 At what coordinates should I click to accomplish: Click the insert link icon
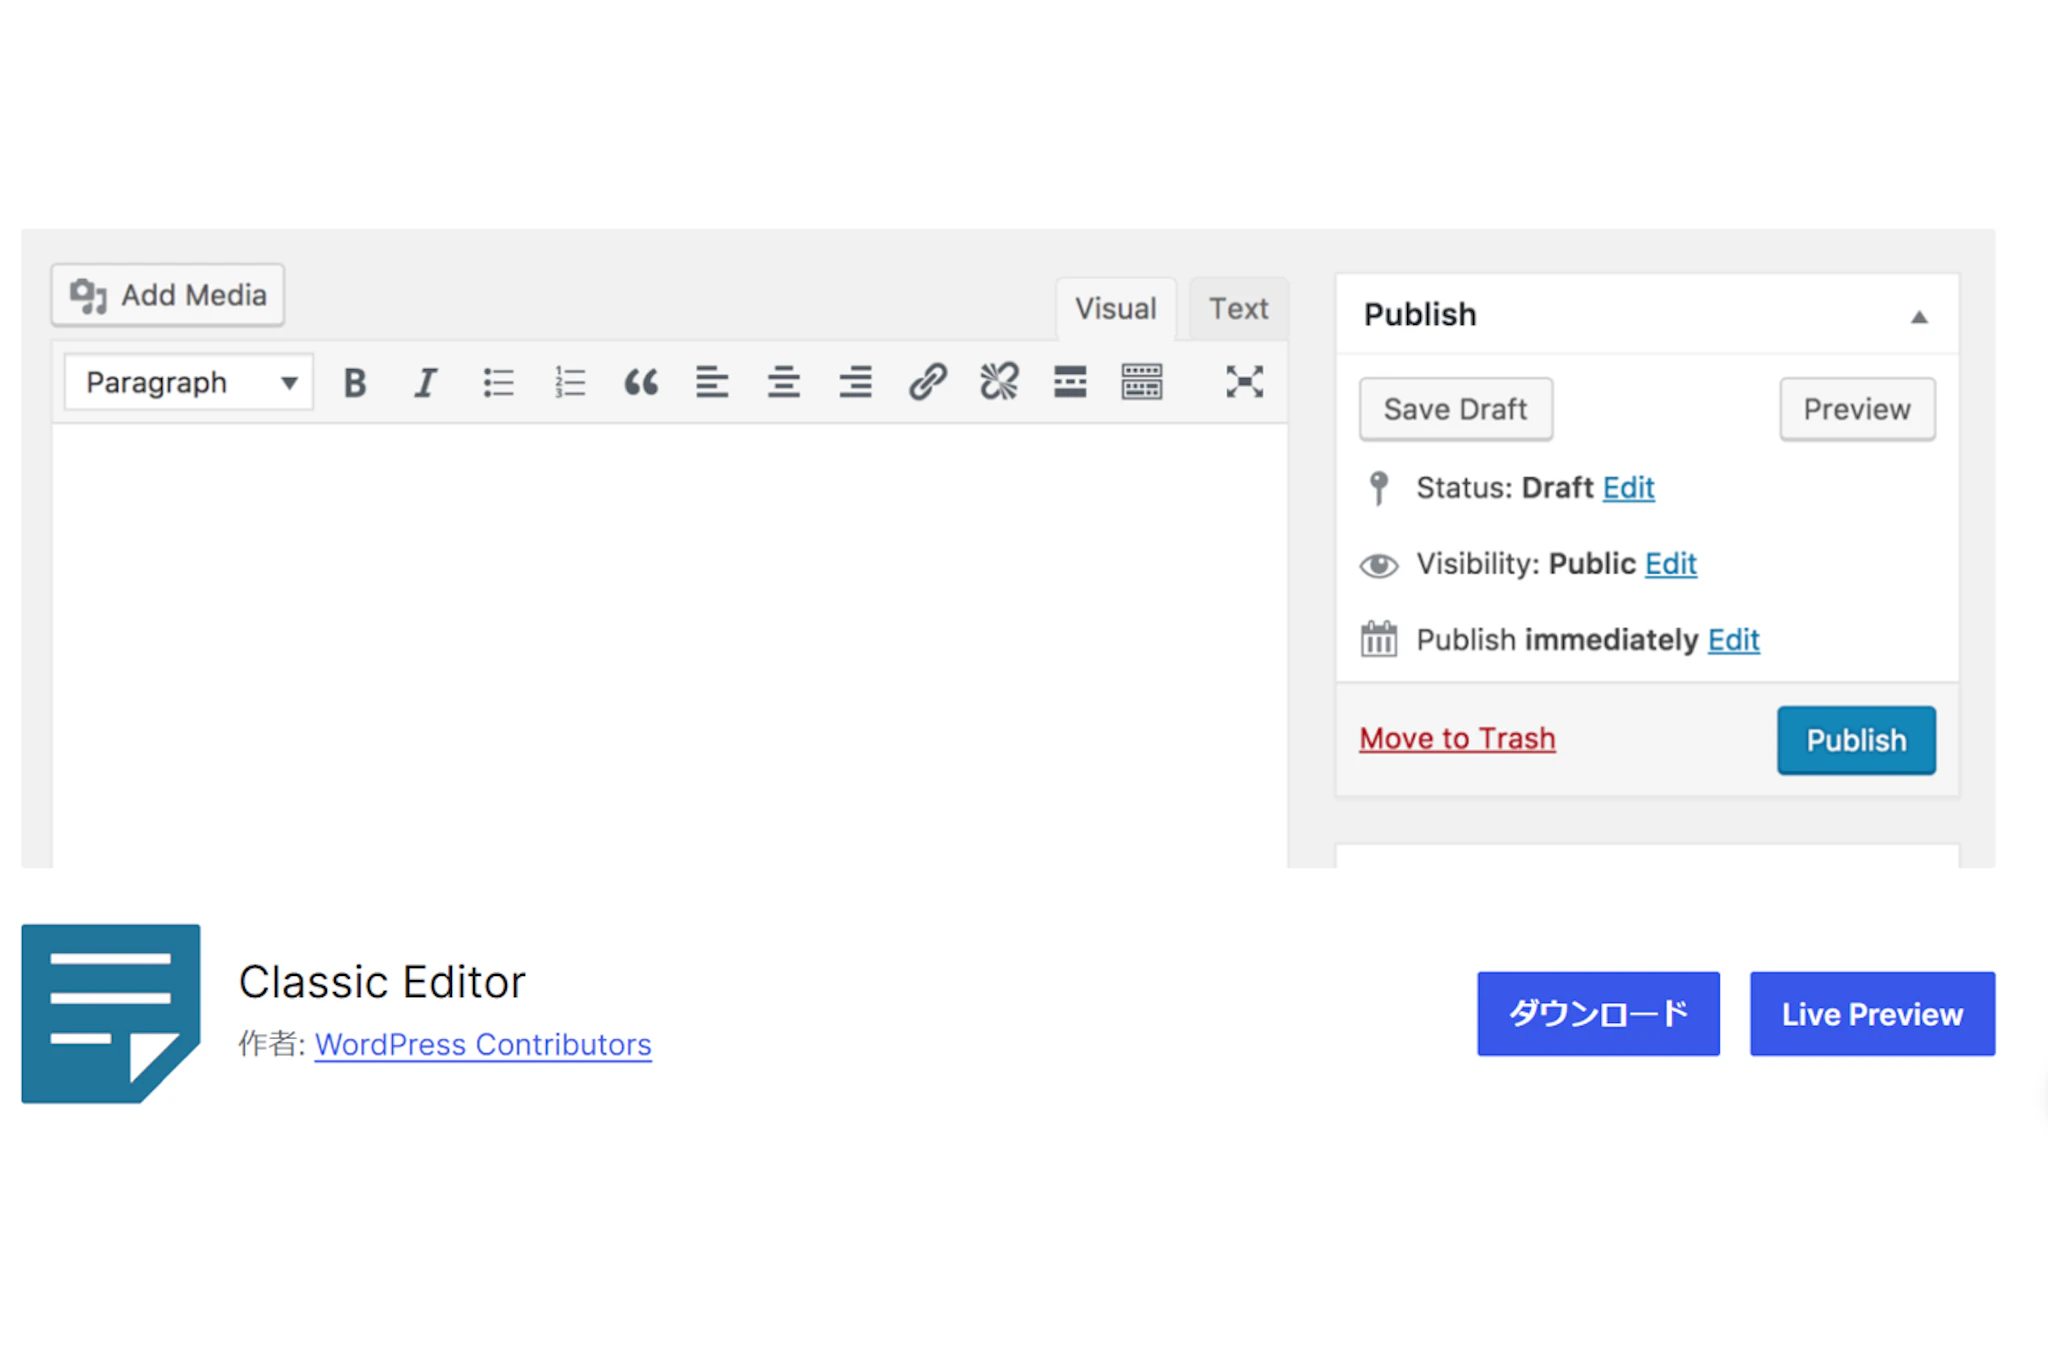(927, 383)
